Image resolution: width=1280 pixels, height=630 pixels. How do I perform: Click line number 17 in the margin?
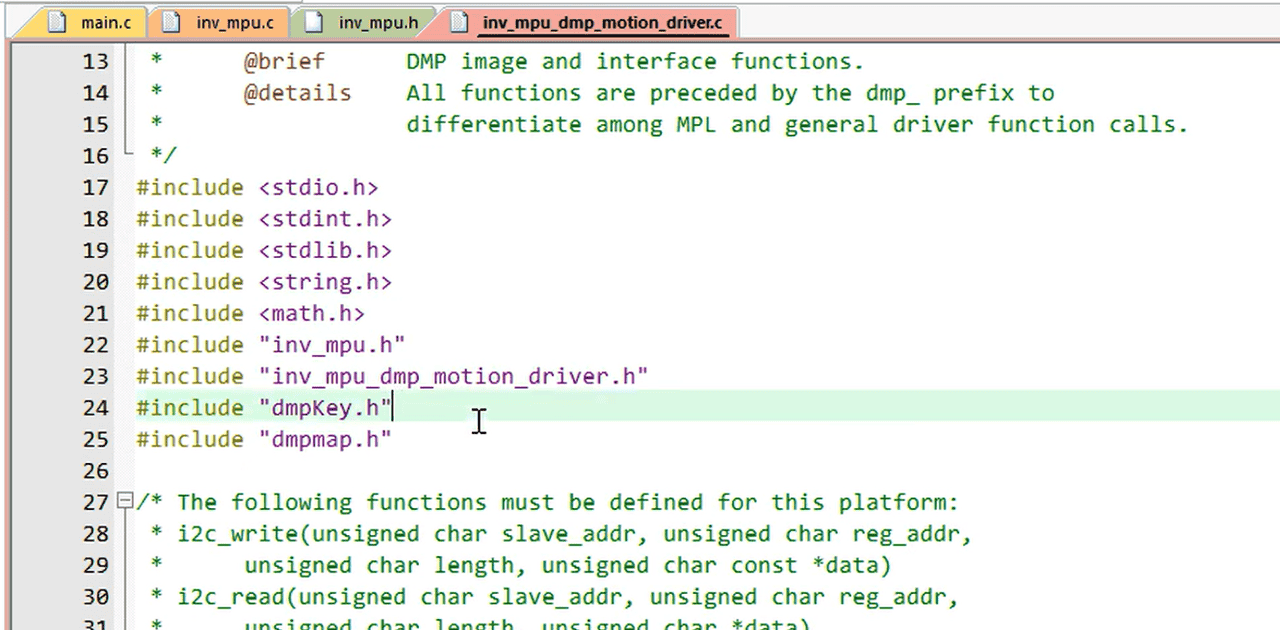click(95, 187)
